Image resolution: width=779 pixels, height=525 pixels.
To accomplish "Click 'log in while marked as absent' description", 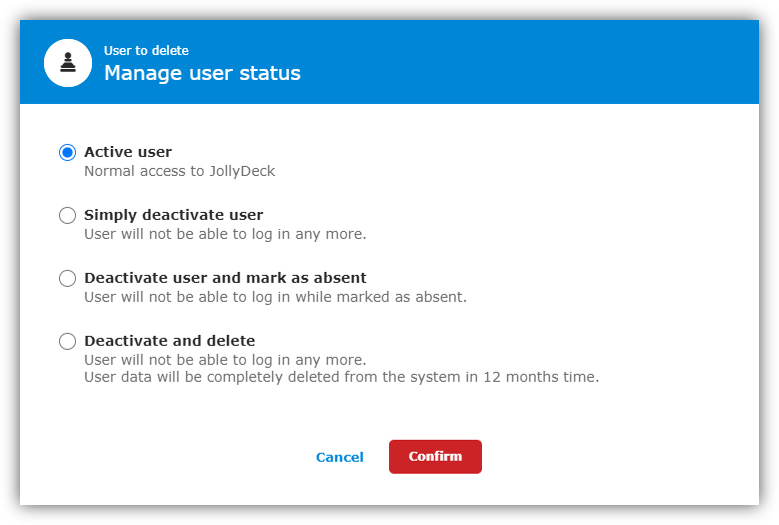I will tap(276, 297).
